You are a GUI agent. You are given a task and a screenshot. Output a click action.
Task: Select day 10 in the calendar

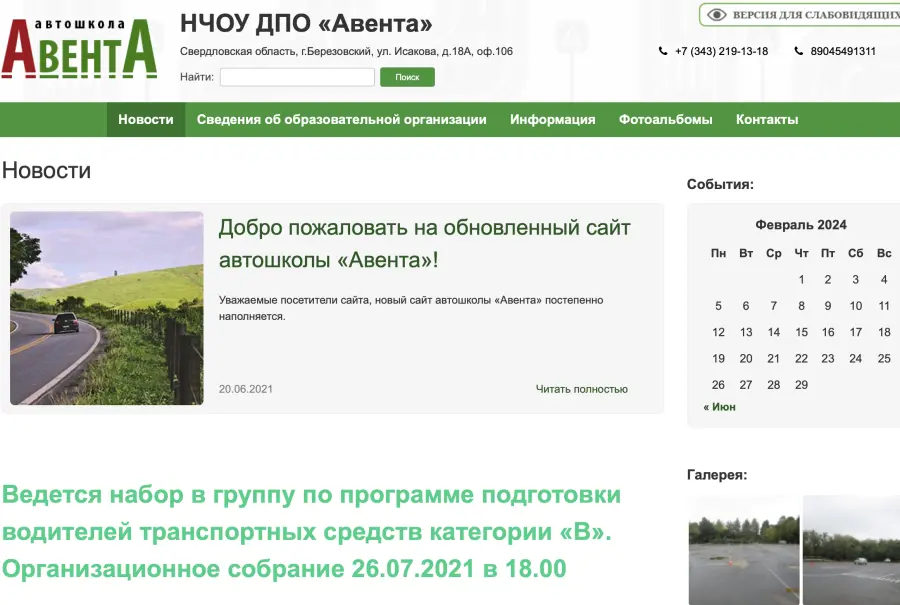tap(856, 306)
